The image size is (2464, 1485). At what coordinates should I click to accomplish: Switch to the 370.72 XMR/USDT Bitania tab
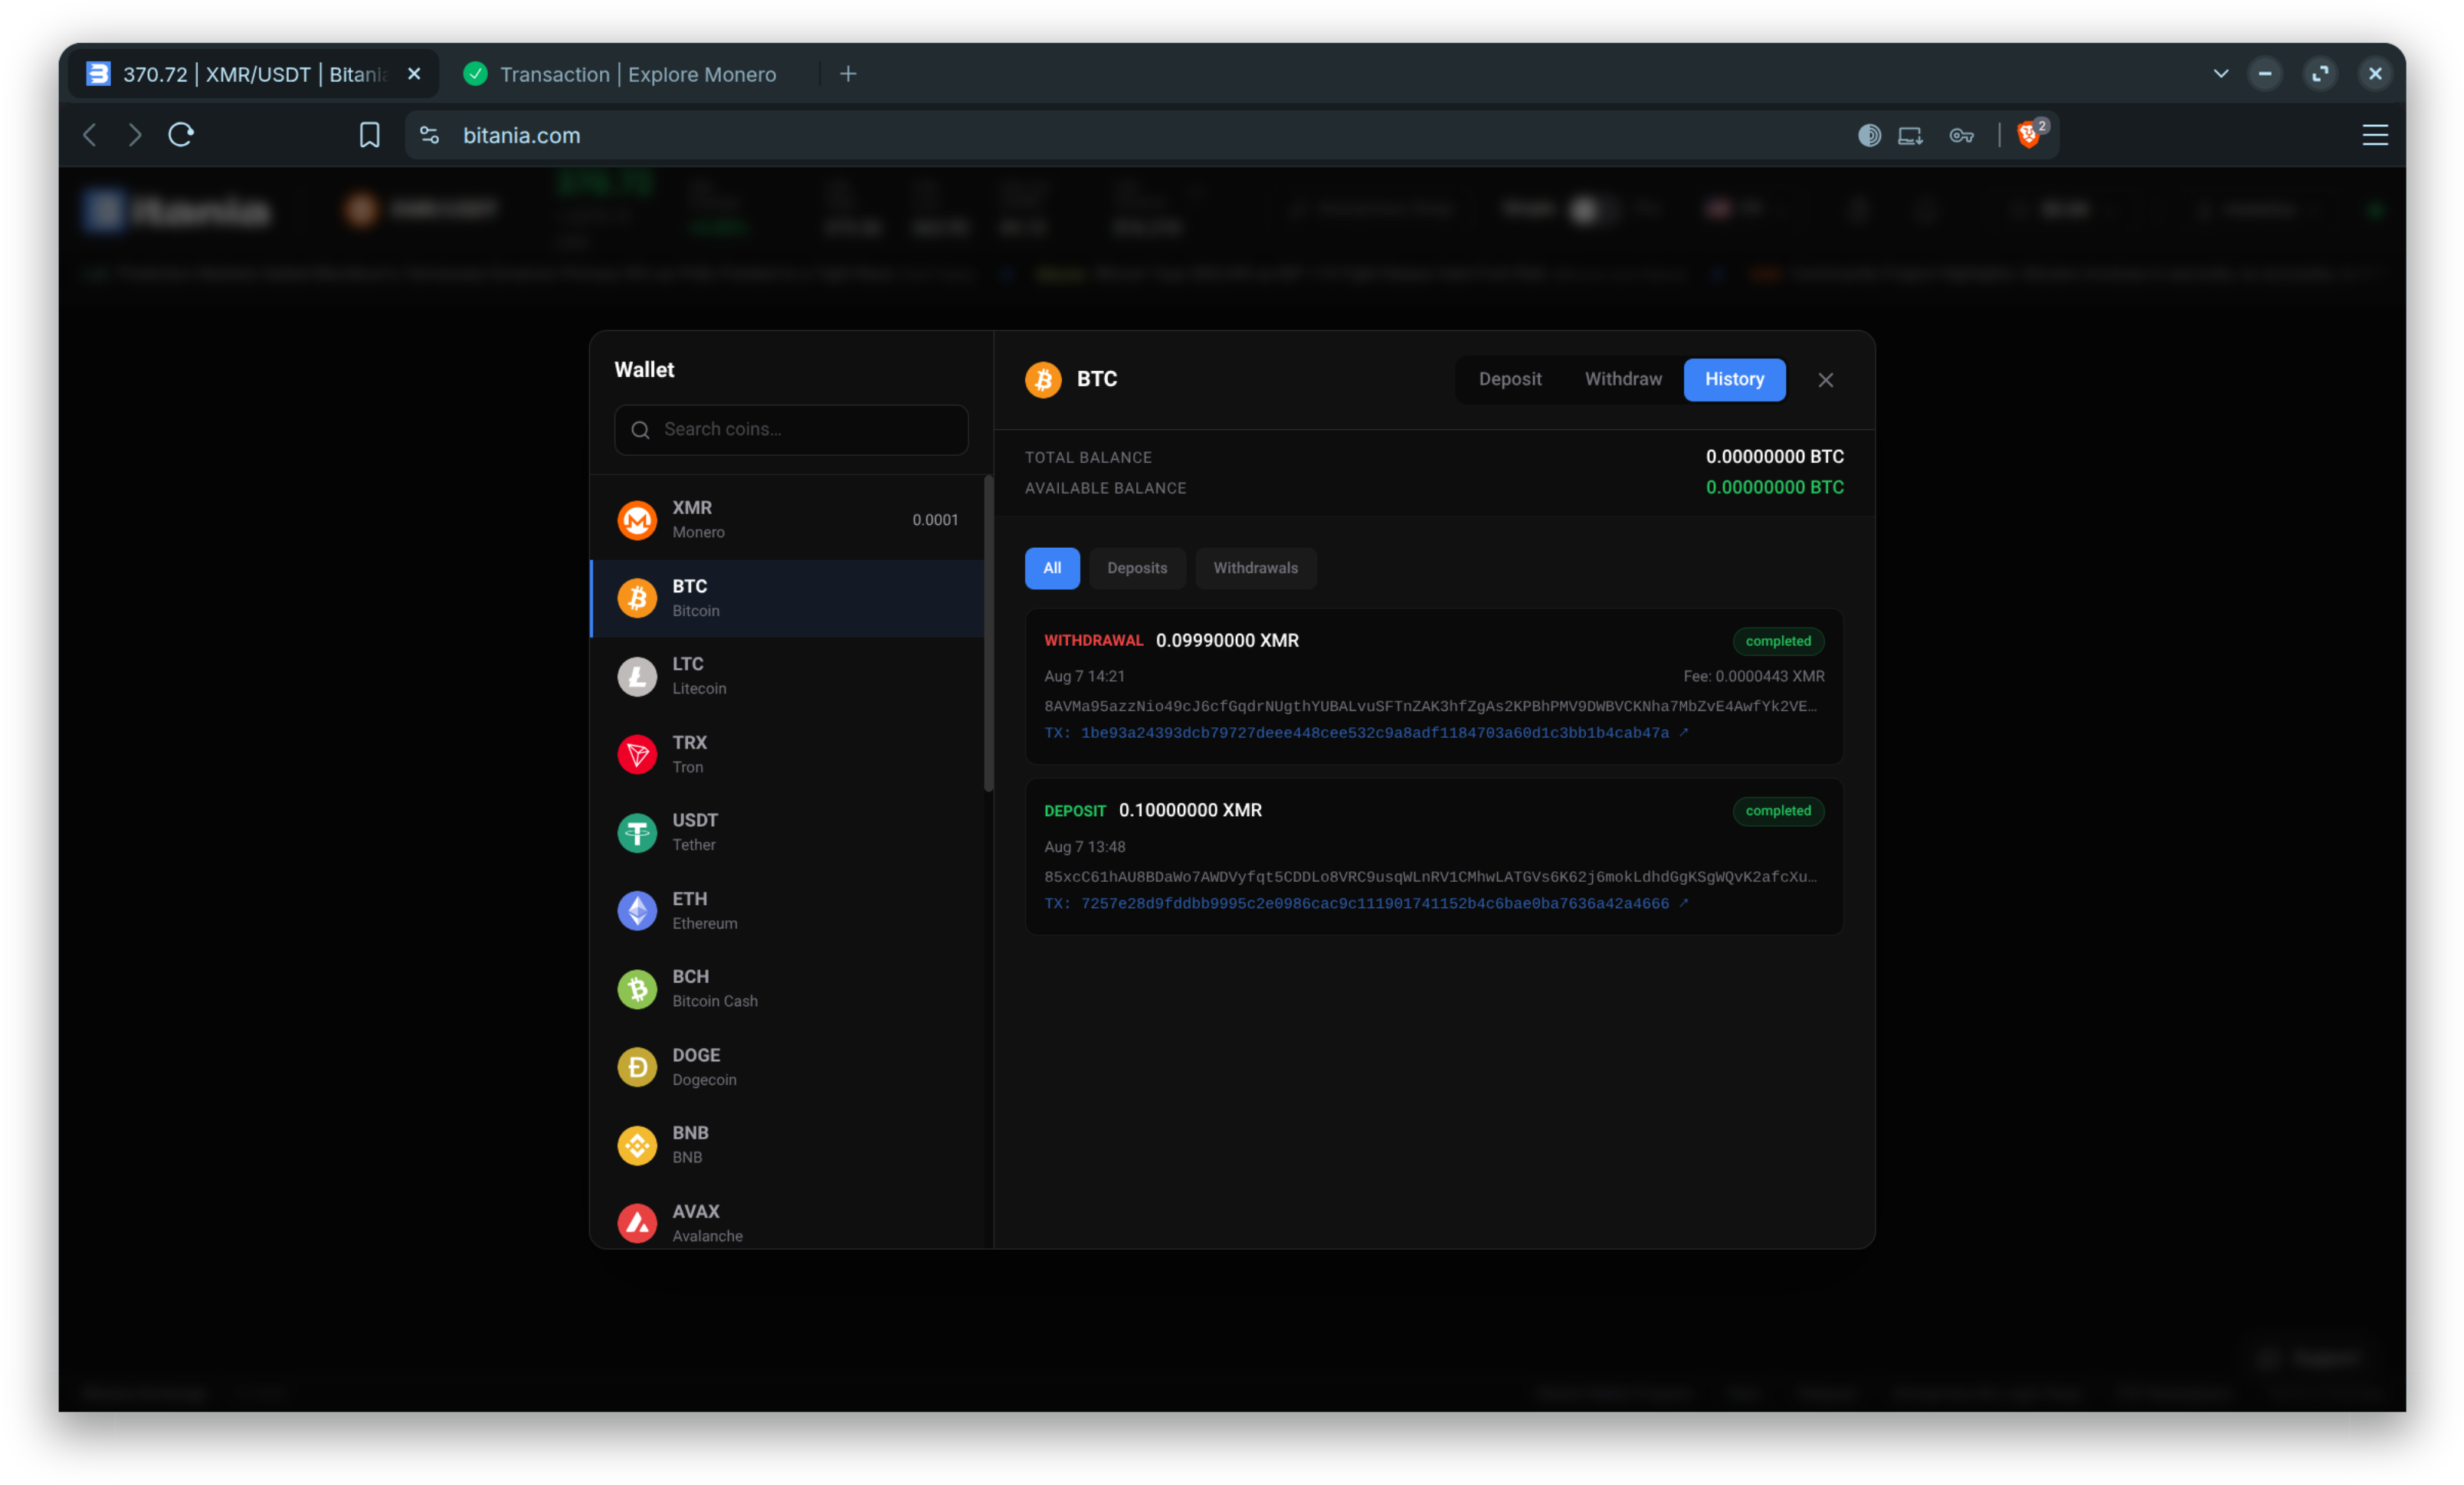pos(253,74)
